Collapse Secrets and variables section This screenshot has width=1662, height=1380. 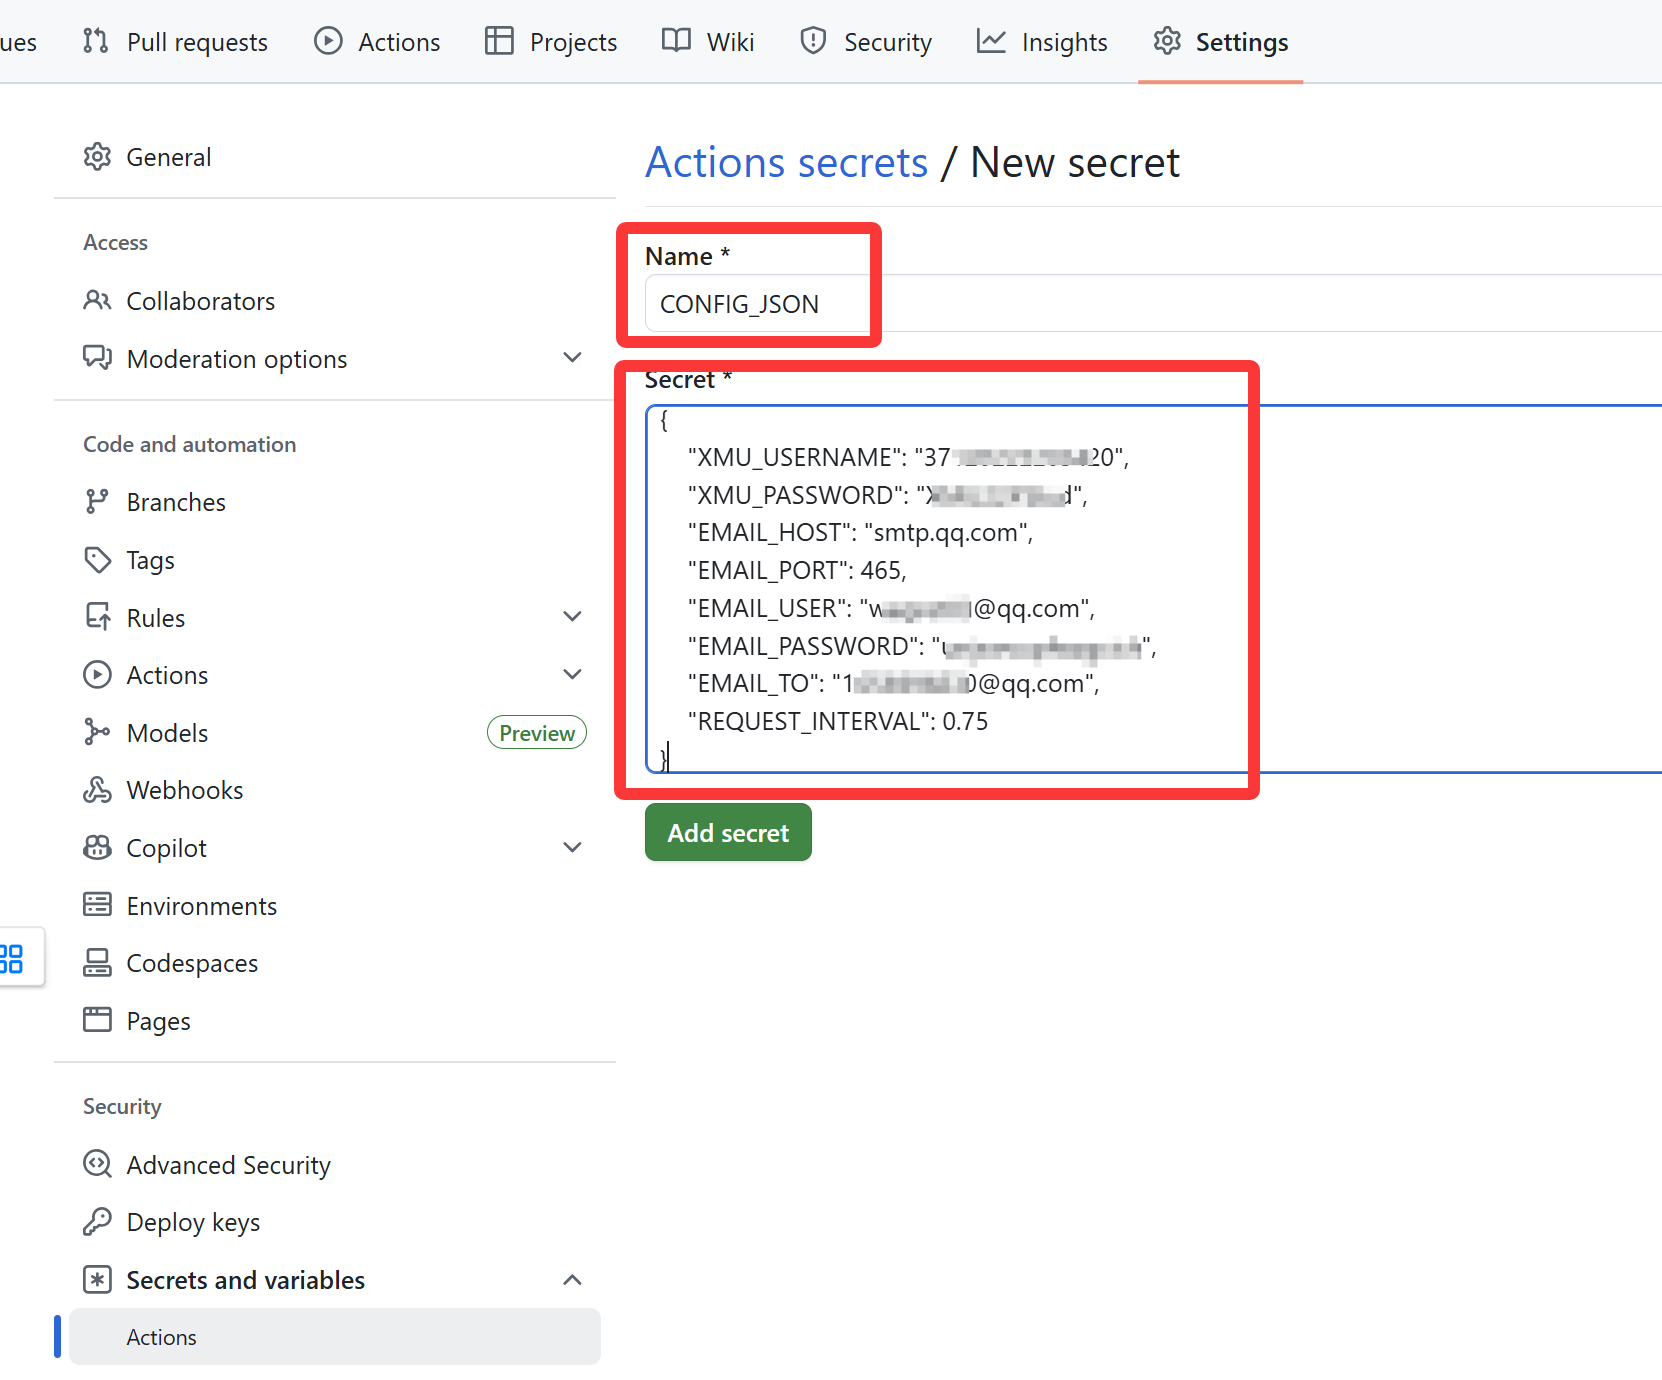pos(572,1280)
